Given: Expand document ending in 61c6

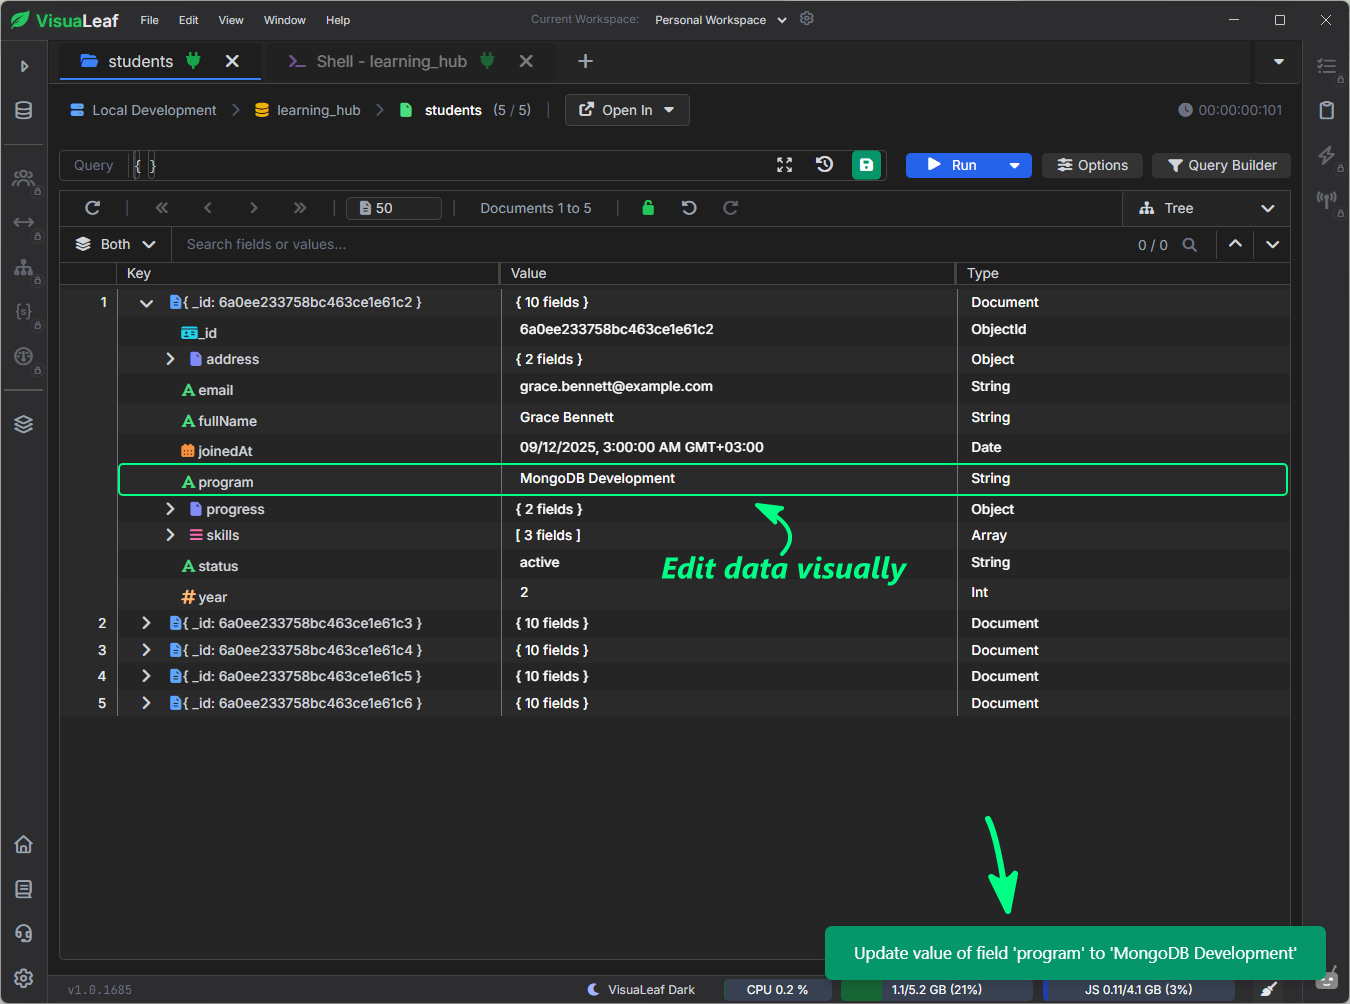Looking at the screenshot, I should pos(146,703).
